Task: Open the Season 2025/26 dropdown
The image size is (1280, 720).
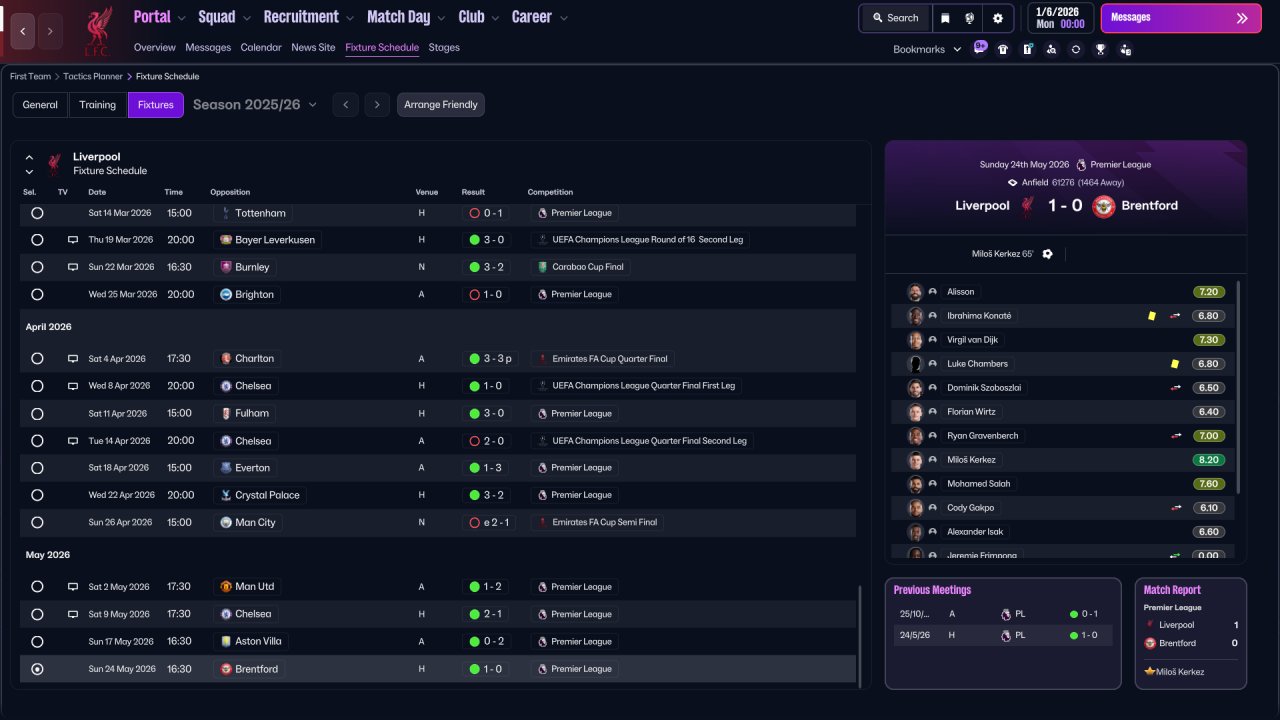Action: click(255, 105)
